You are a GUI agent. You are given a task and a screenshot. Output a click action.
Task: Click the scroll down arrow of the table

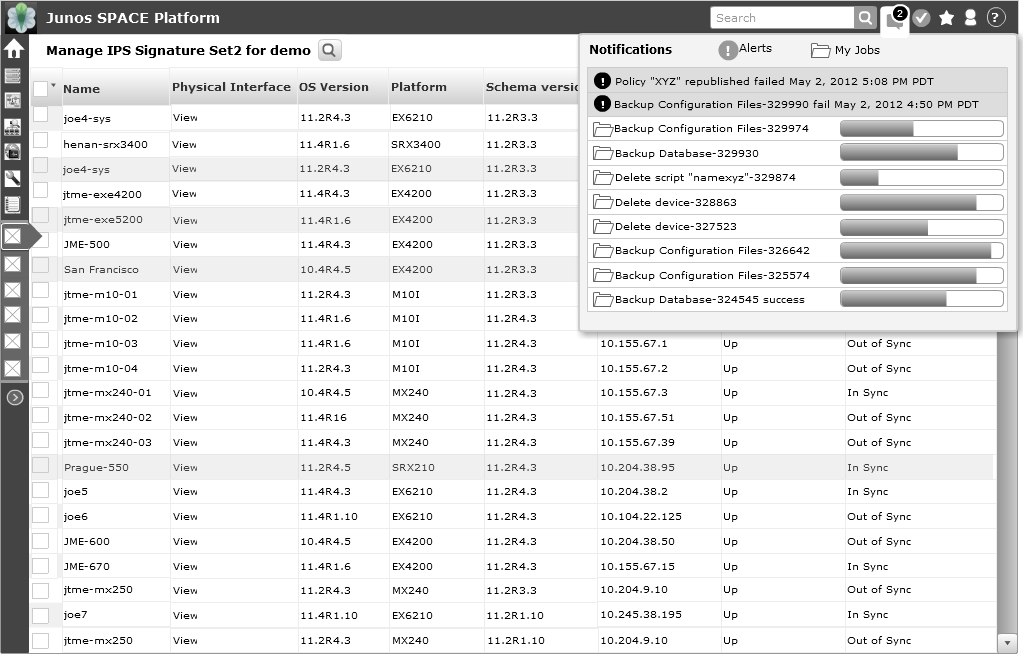pos(1008,643)
